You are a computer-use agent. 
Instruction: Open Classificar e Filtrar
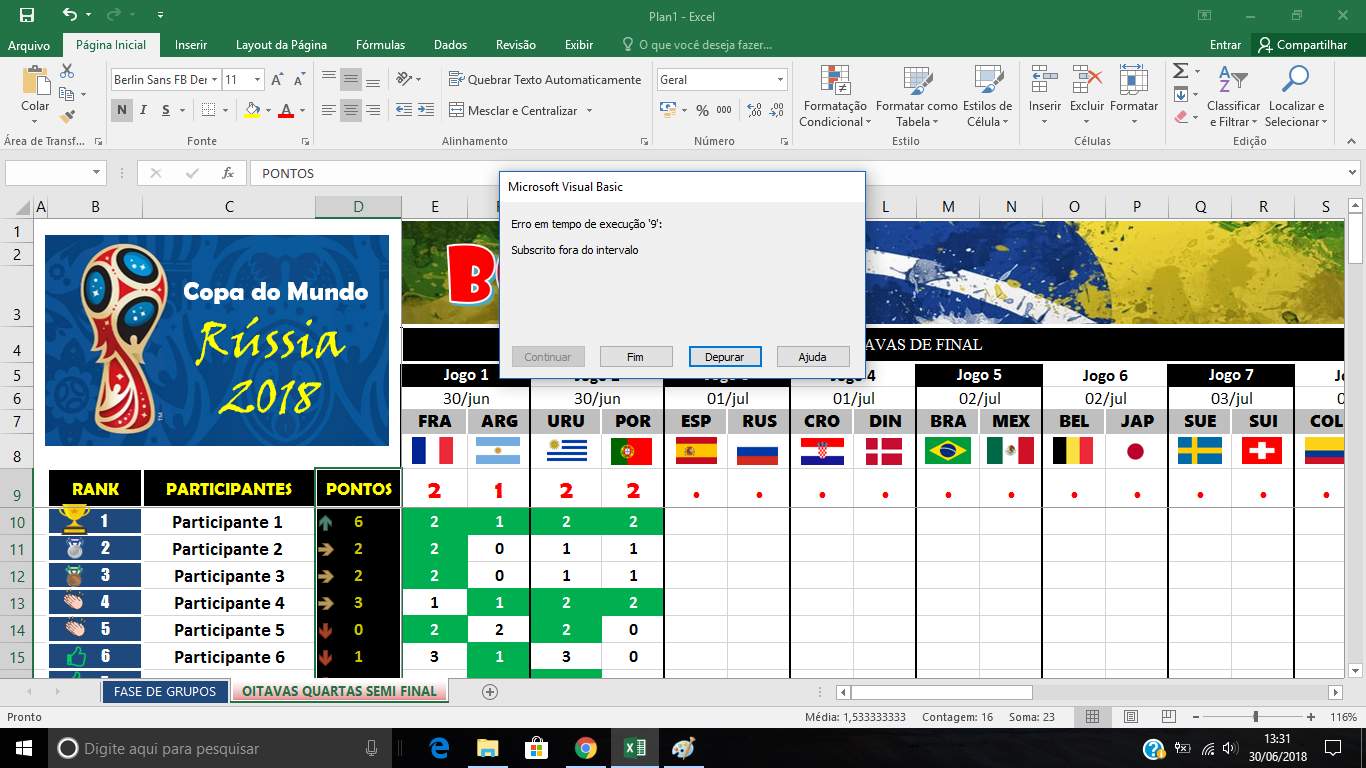click(x=1233, y=97)
